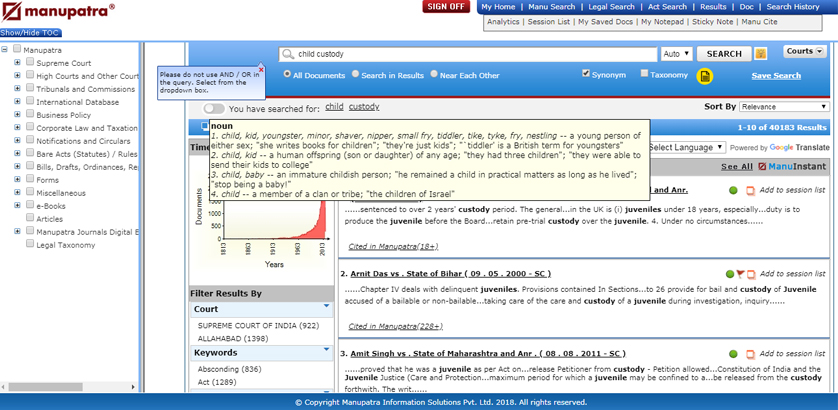Click red flag icon for Arnit Das result
838x410 pixels.
[740, 274]
